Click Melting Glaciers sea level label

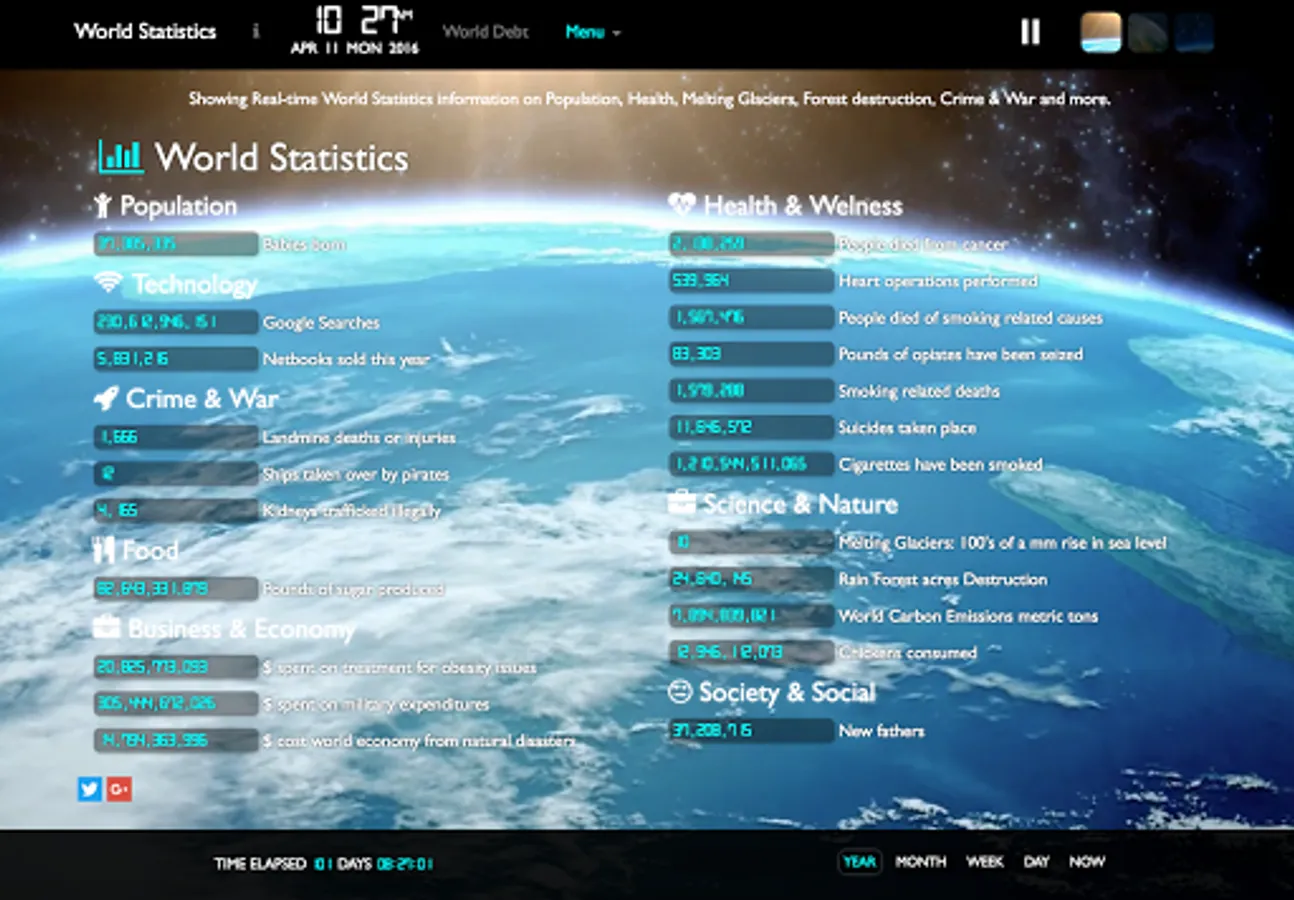click(x=1002, y=542)
